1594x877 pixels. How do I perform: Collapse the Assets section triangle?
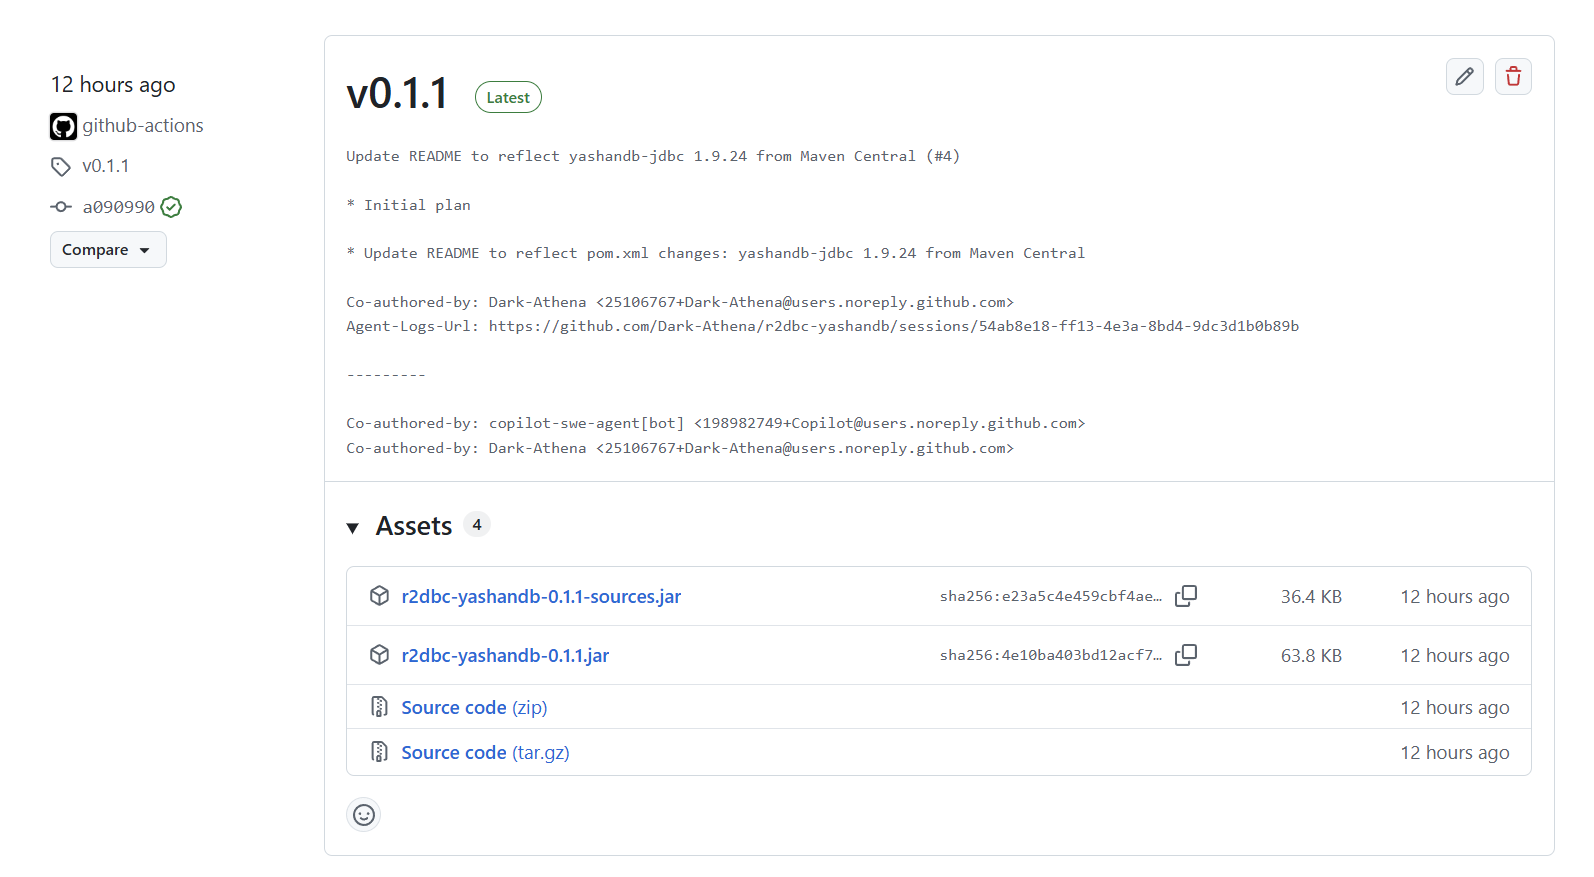[x=353, y=527]
